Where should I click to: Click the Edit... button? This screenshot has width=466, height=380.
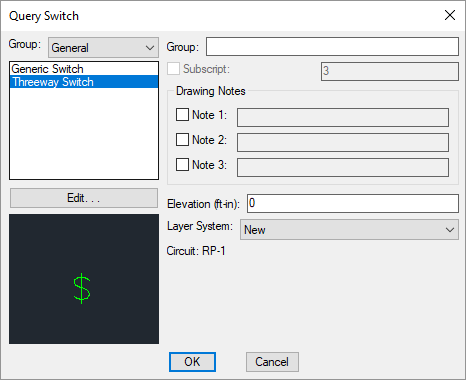pyautogui.click(x=84, y=198)
